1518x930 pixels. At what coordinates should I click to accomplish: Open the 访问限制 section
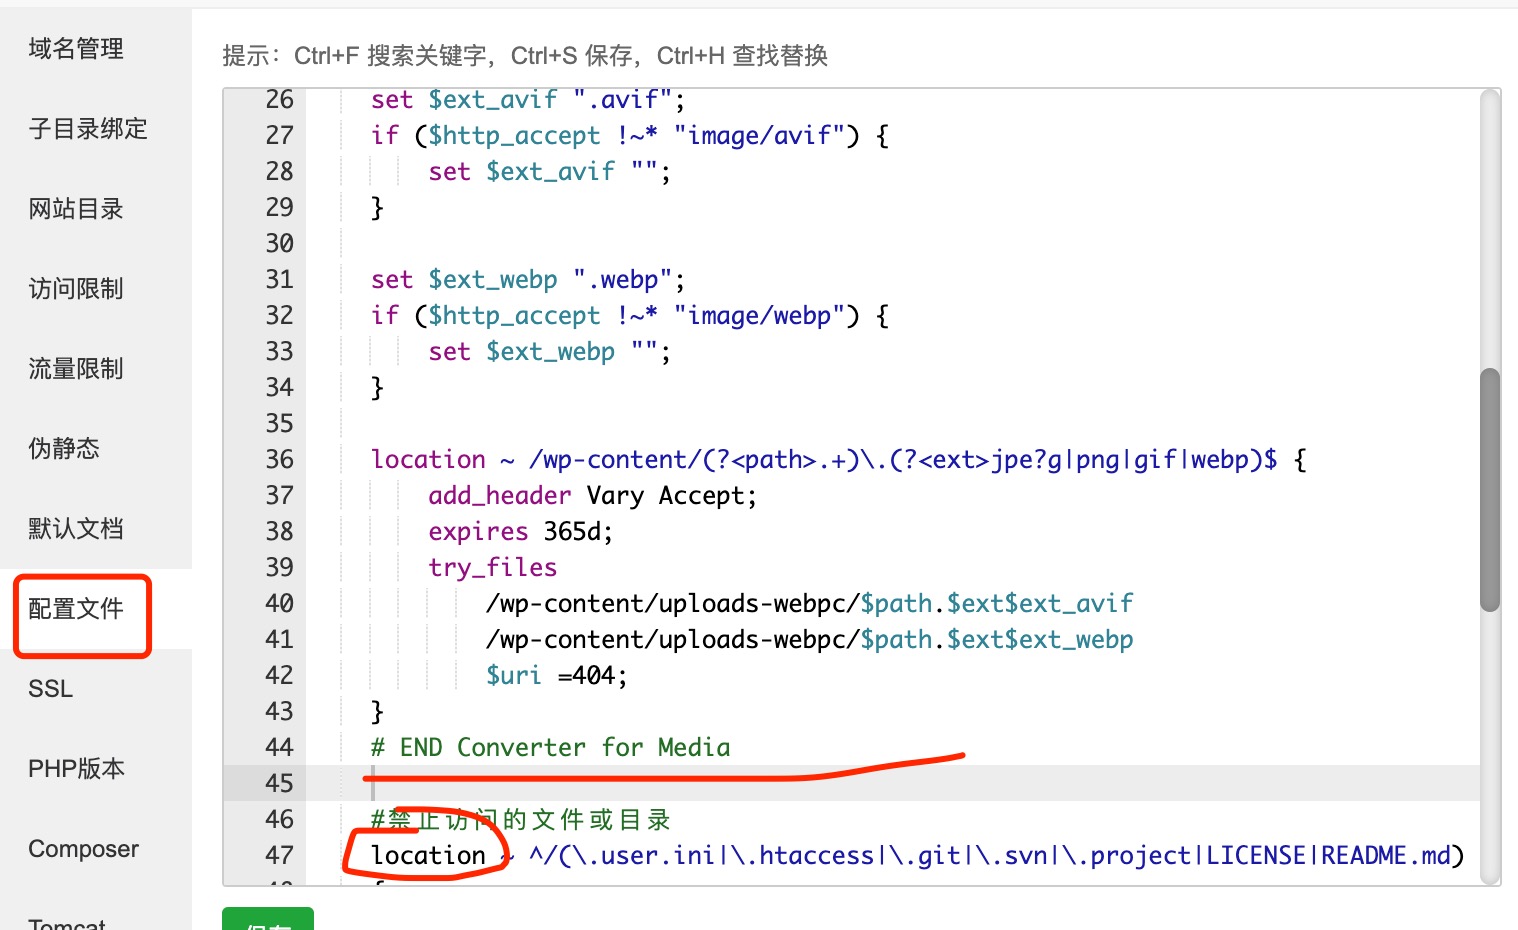point(74,288)
